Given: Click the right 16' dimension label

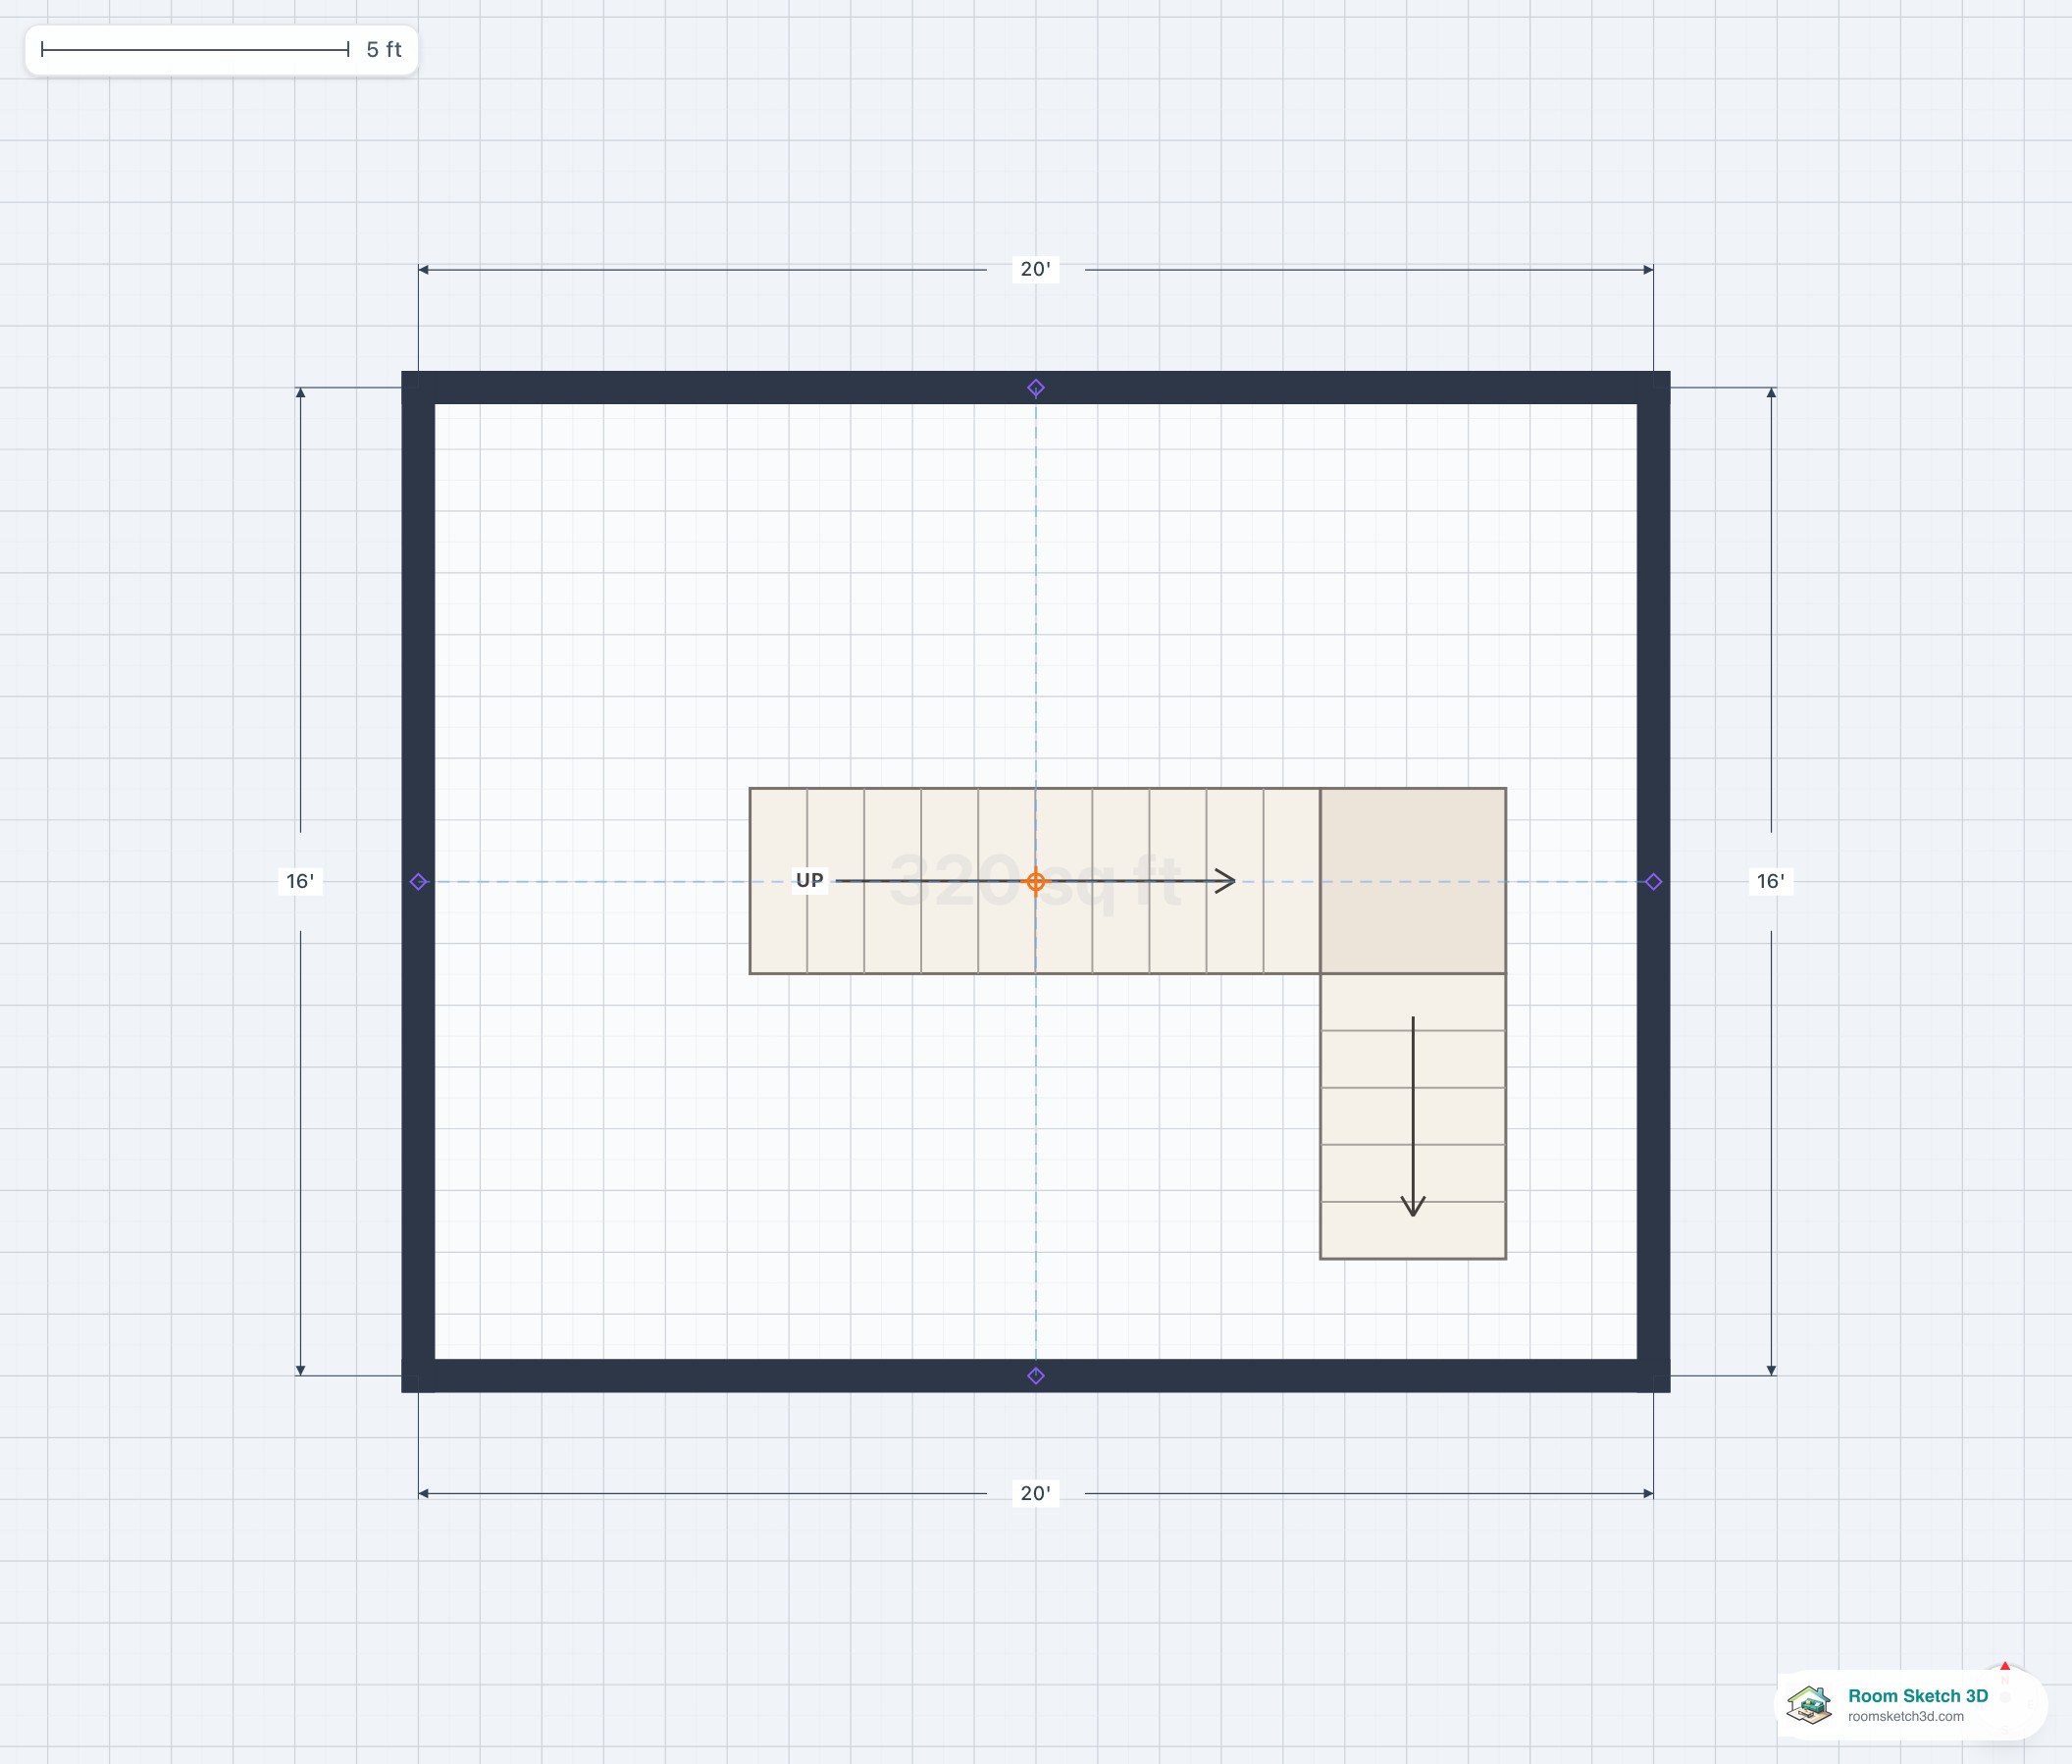Looking at the screenshot, I should [x=1771, y=881].
